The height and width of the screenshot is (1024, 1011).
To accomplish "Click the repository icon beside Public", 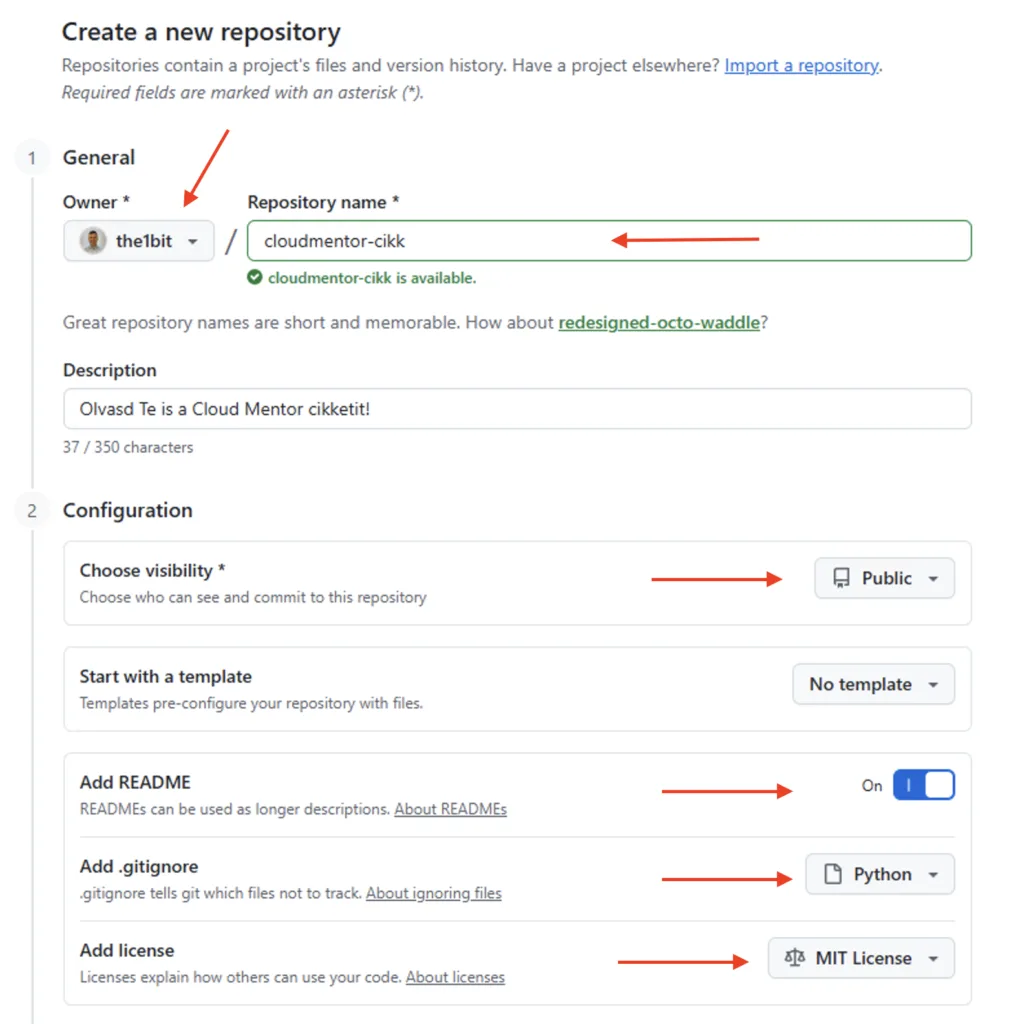I will click(841, 578).
